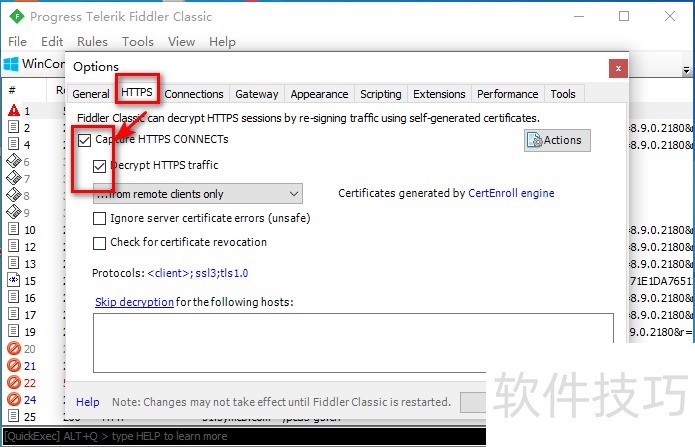Select session 1 warning icon
This screenshot has height=447, width=695.
[14, 110]
